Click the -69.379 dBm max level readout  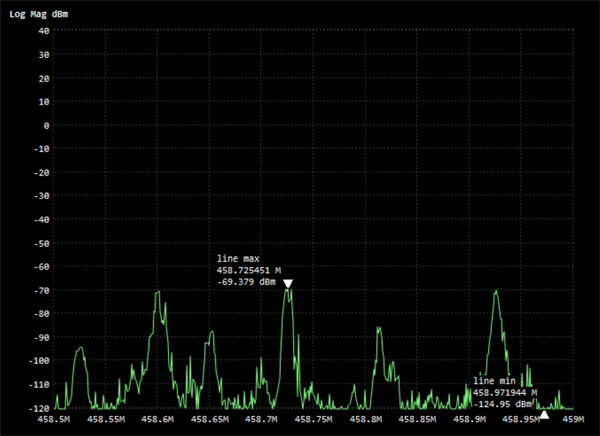(246, 282)
